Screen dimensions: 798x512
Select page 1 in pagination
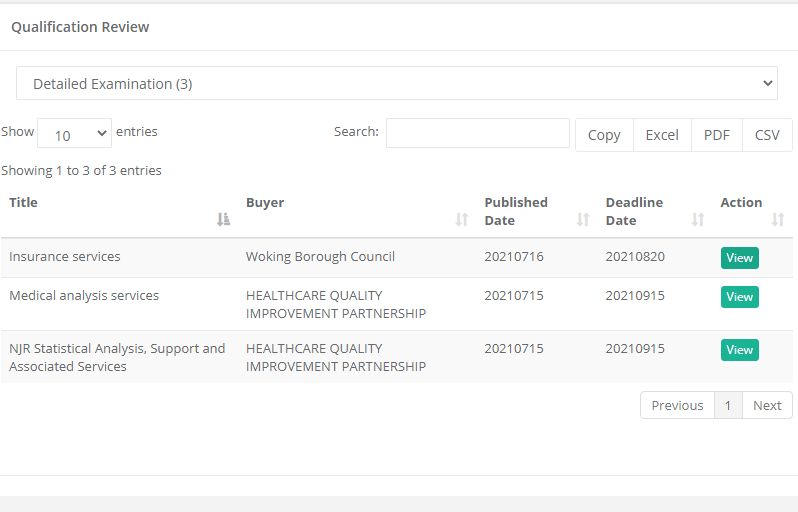click(x=728, y=405)
